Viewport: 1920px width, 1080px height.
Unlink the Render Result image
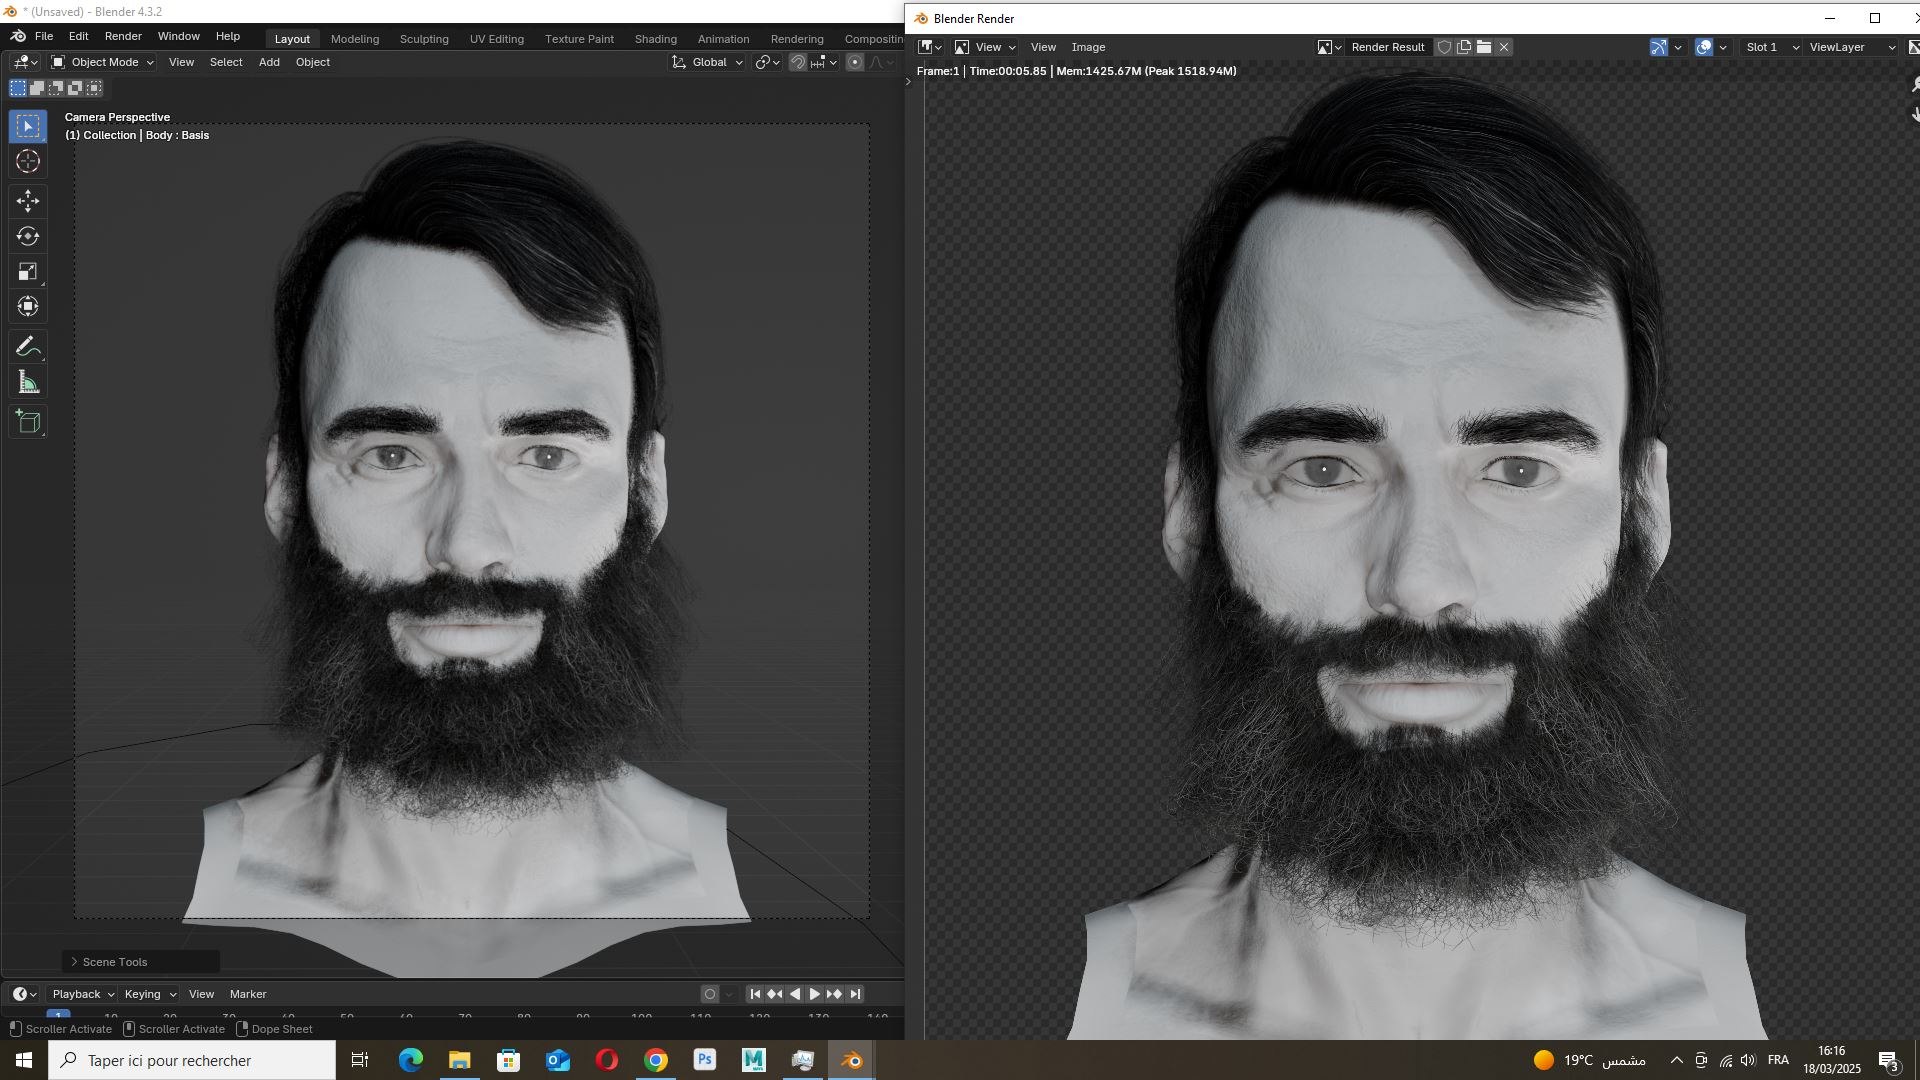[1504, 47]
